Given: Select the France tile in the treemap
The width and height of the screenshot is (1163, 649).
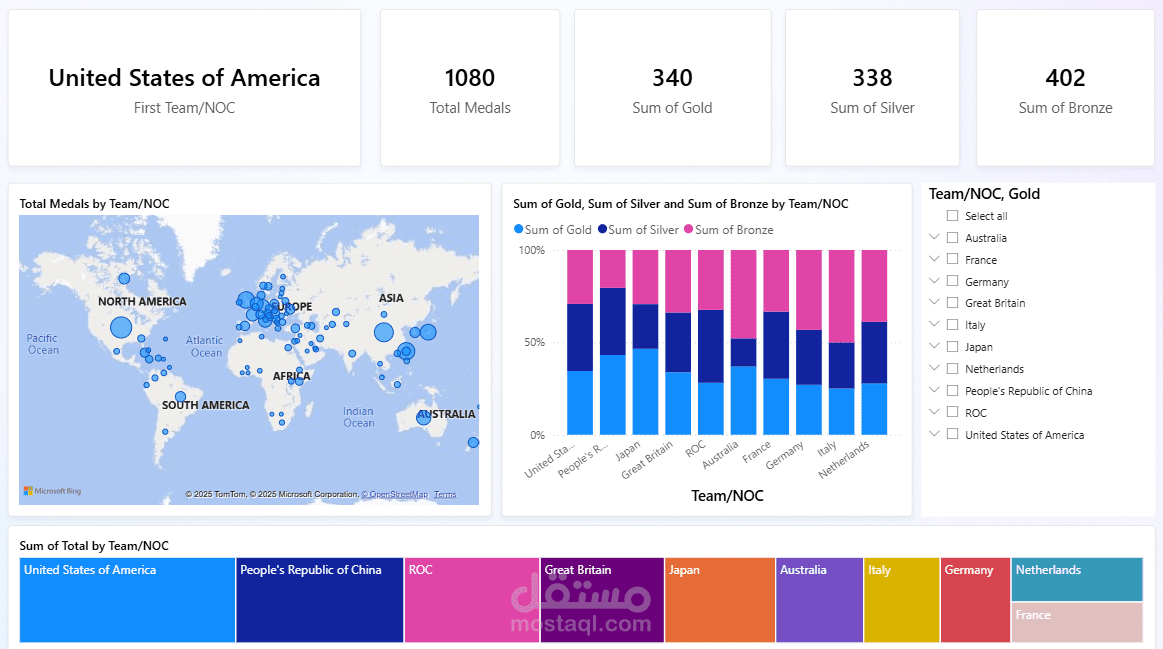Looking at the screenshot, I should 1077,622.
